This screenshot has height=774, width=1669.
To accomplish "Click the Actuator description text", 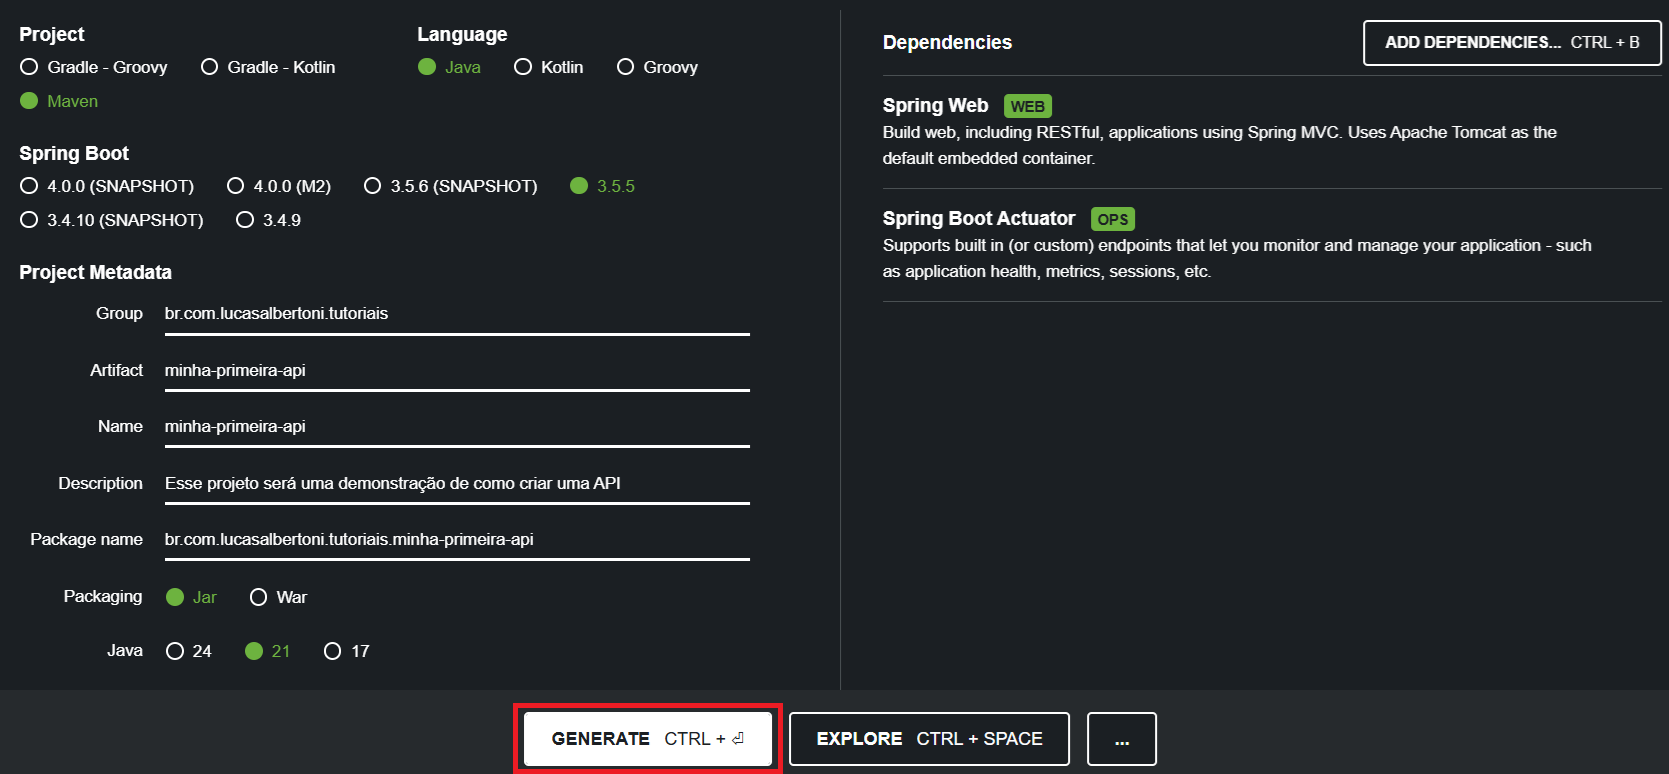I will [x=1236, y=258].
